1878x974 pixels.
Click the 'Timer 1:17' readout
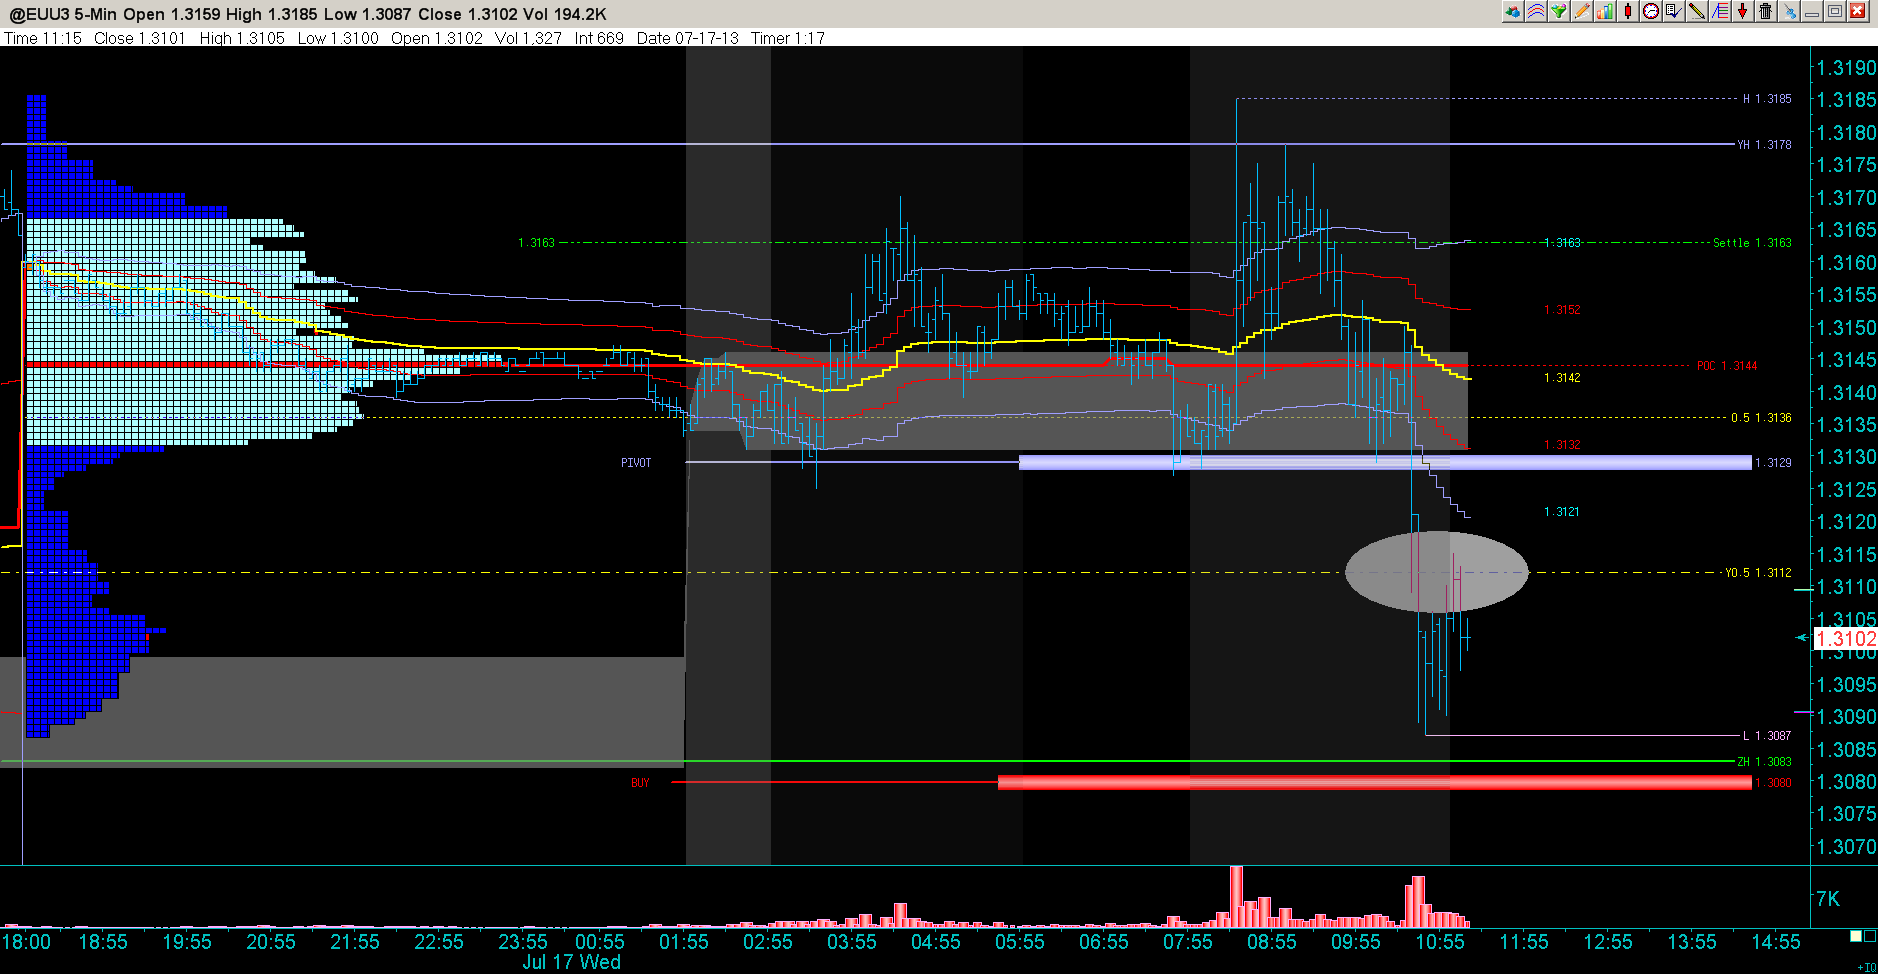click(788, 38)
